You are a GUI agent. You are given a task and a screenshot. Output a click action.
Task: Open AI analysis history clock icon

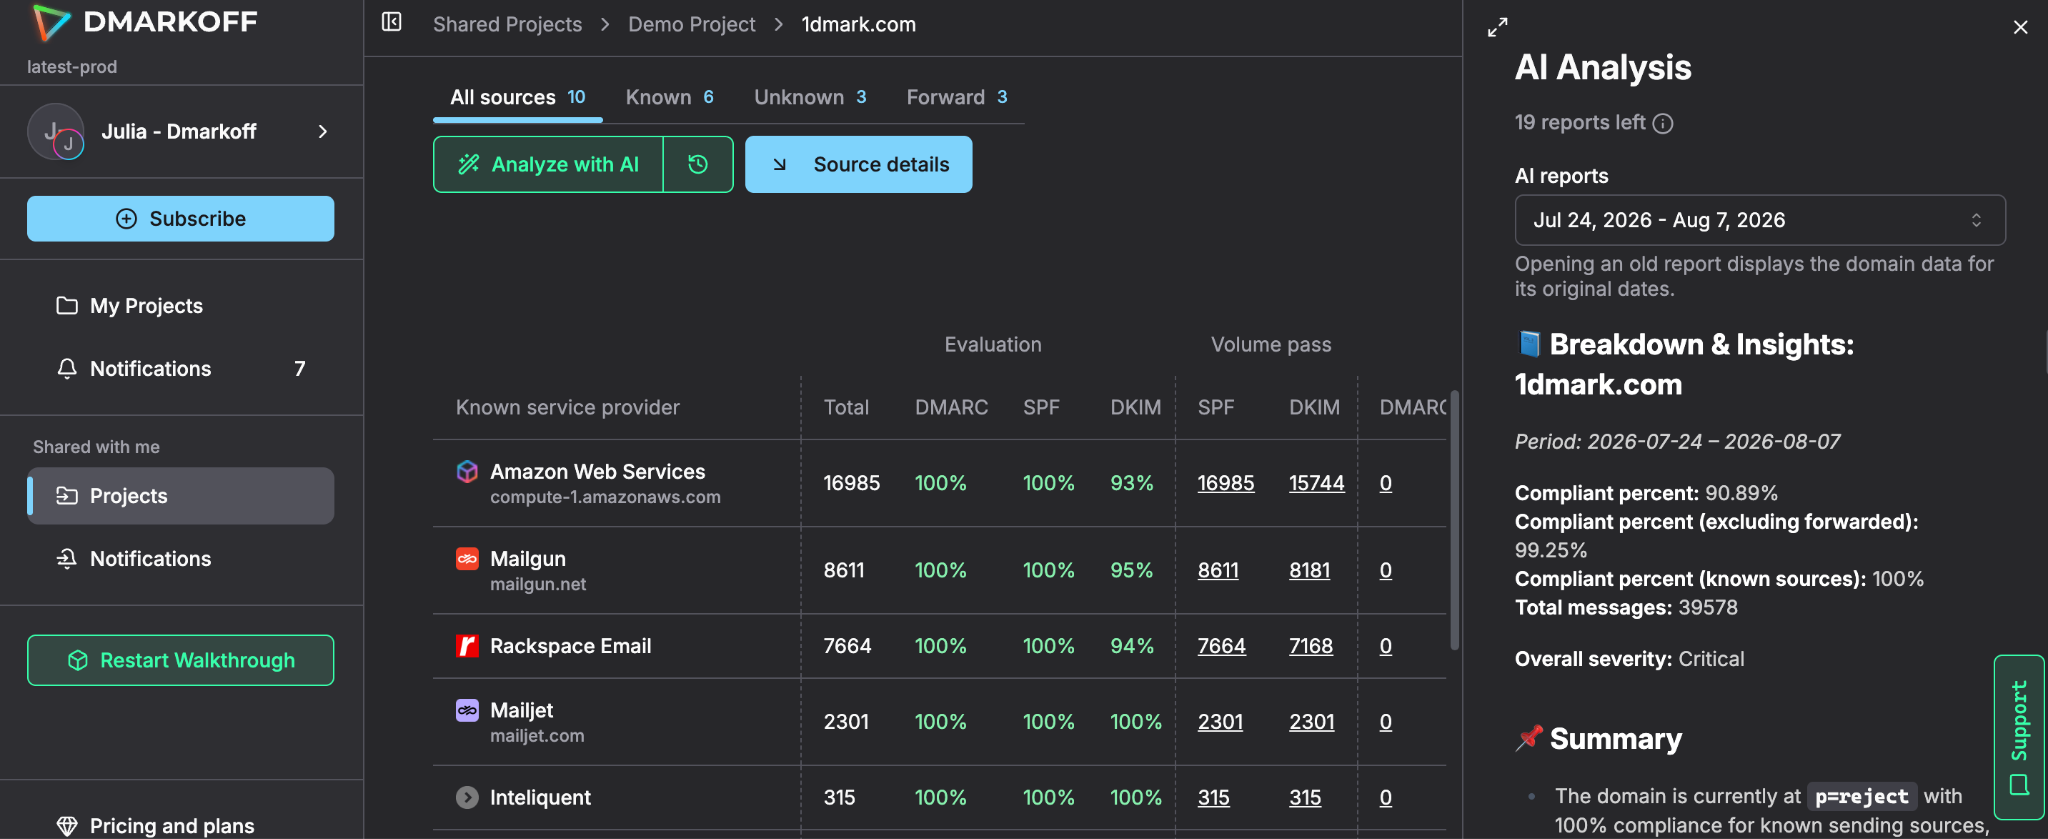[x=698, y=164]
